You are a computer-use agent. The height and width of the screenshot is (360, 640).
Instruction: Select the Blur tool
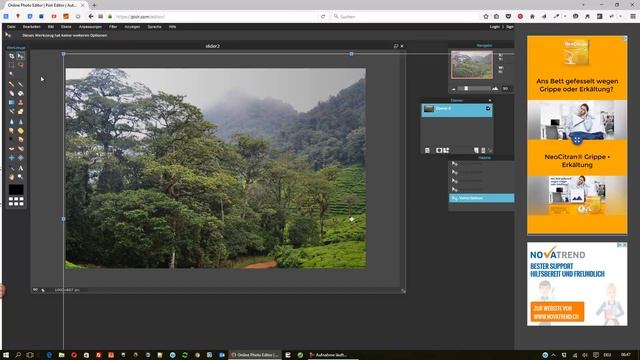(x=11, y=122)
